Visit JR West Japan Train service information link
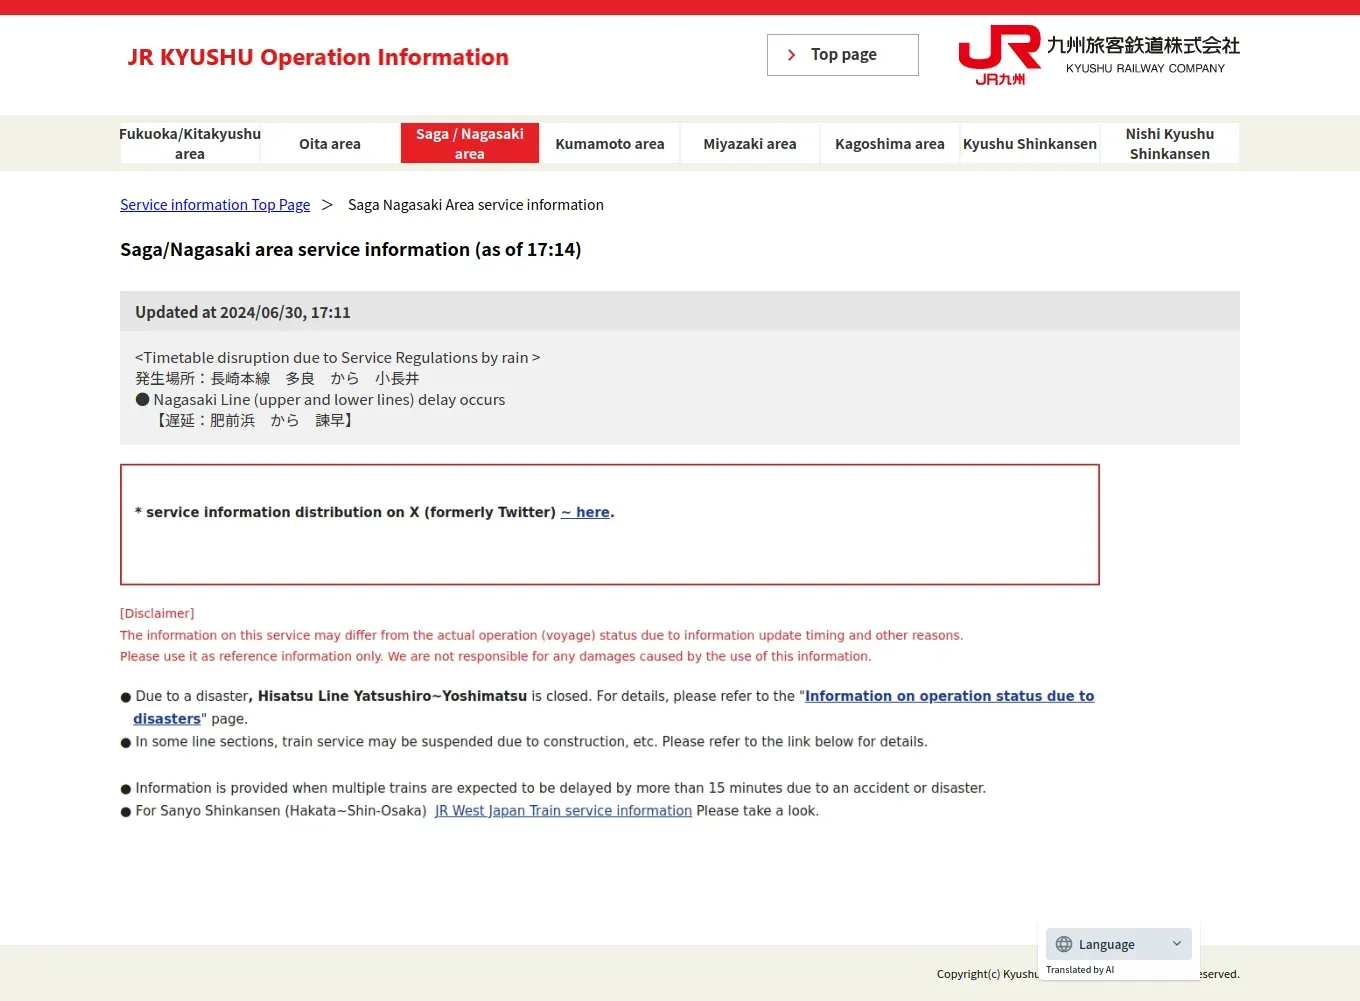 pyautogui.click(x=563, y=811)
